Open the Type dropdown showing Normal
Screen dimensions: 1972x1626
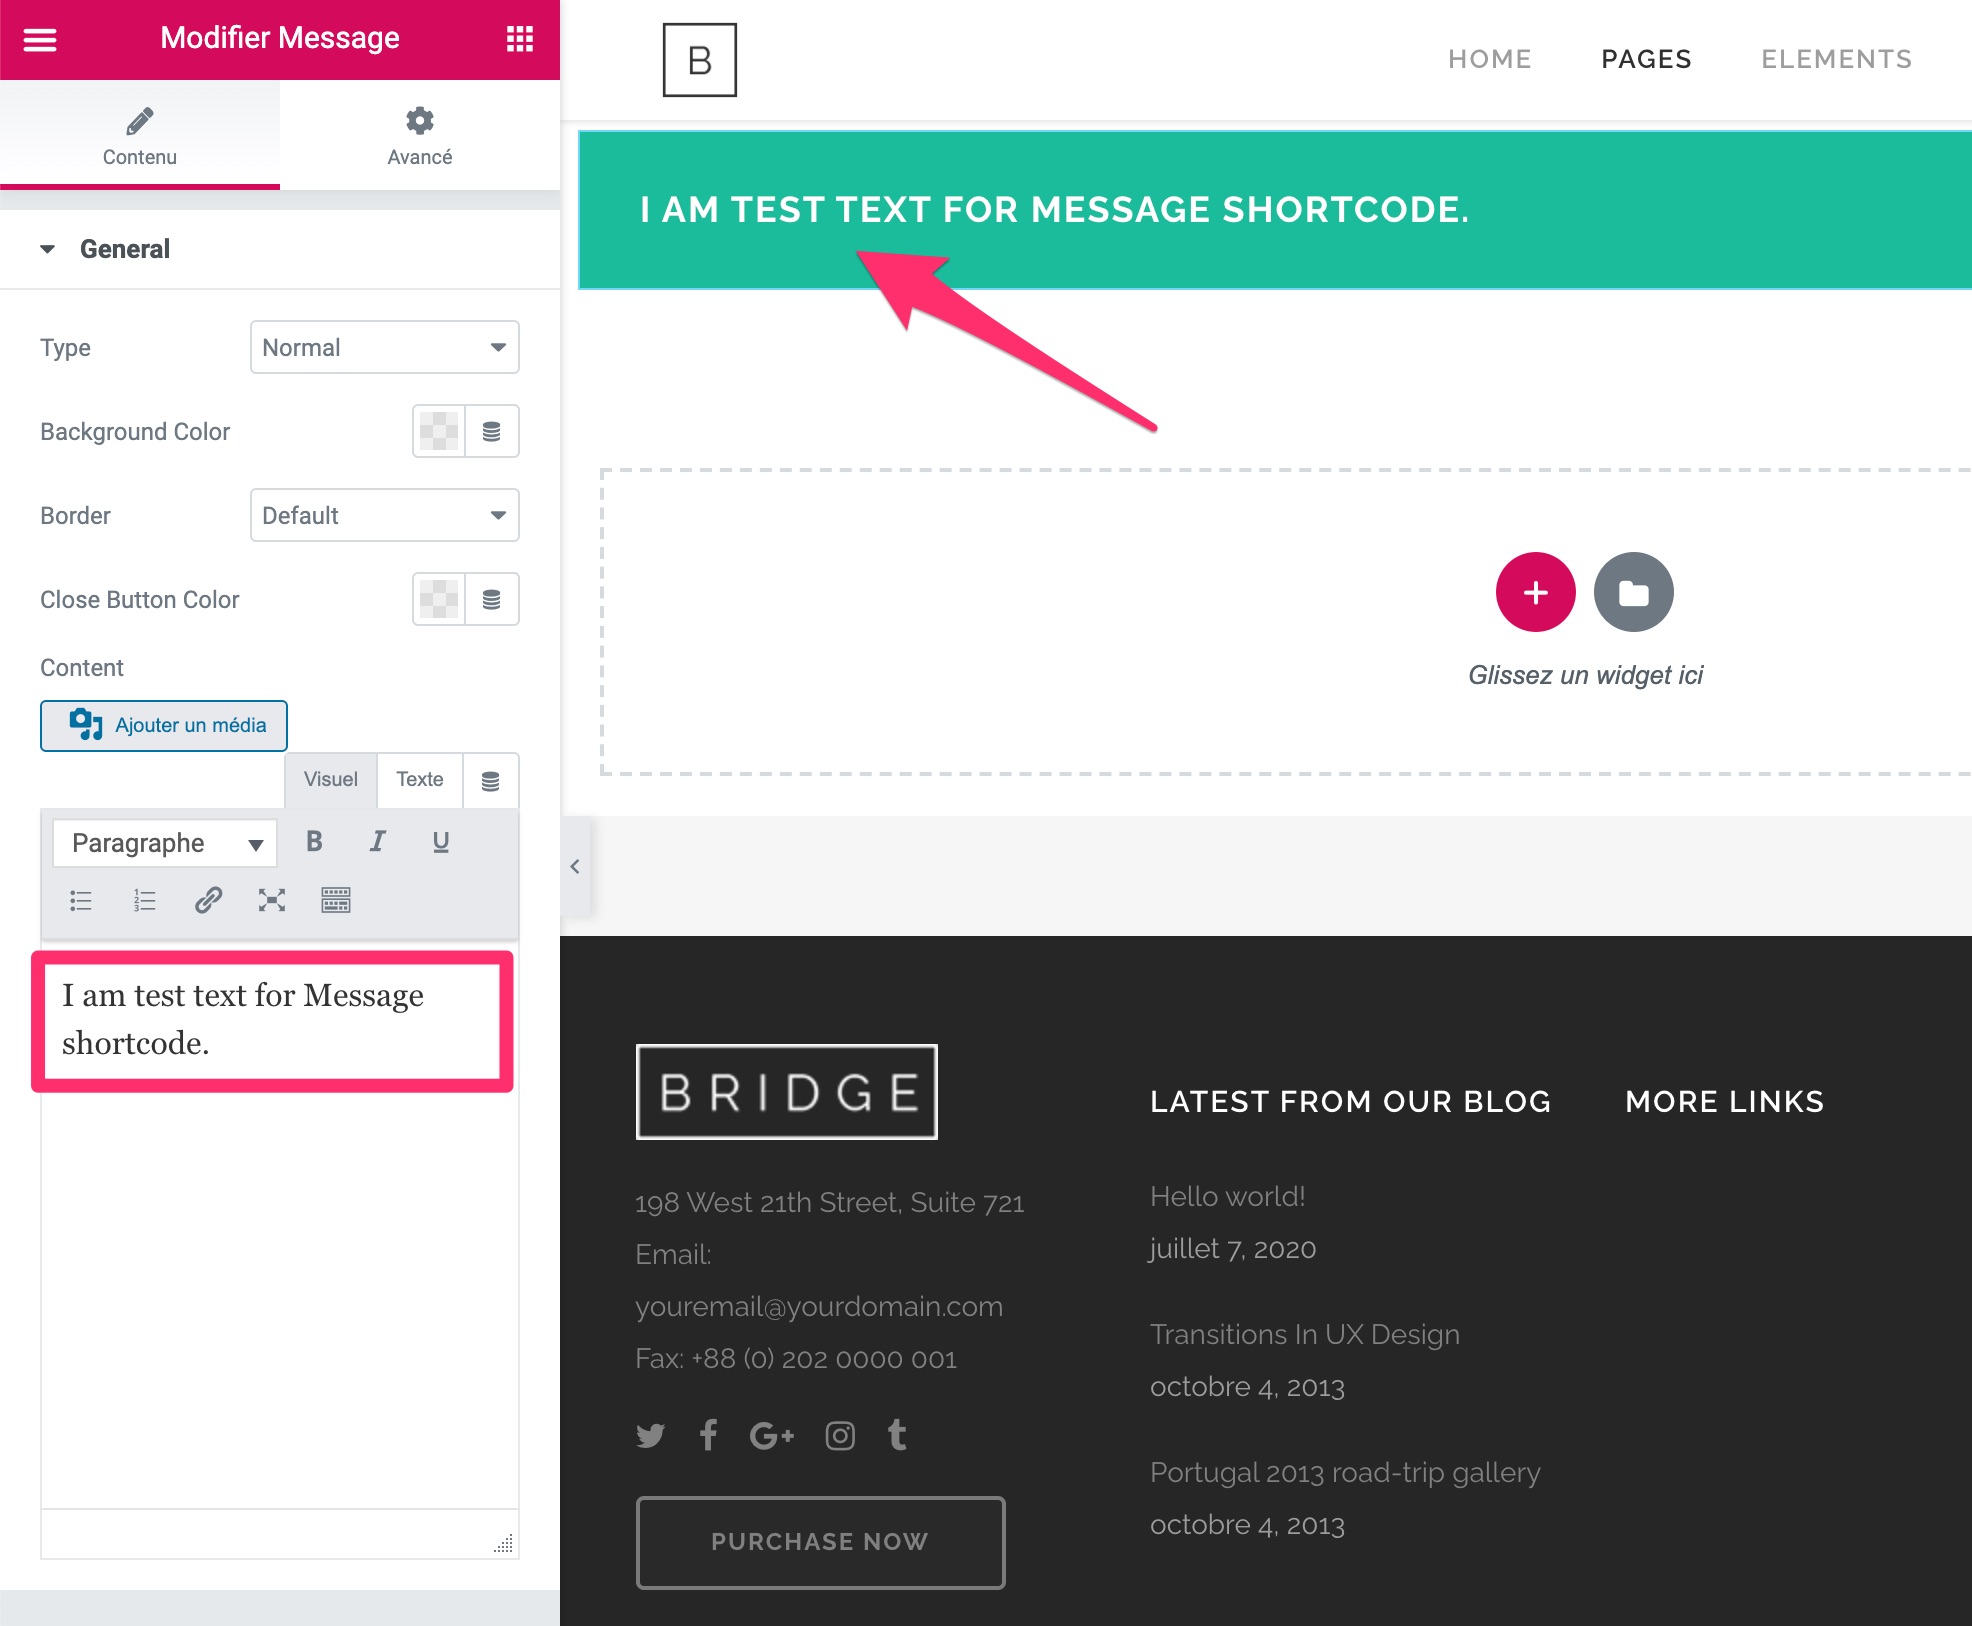pos(384,347)
